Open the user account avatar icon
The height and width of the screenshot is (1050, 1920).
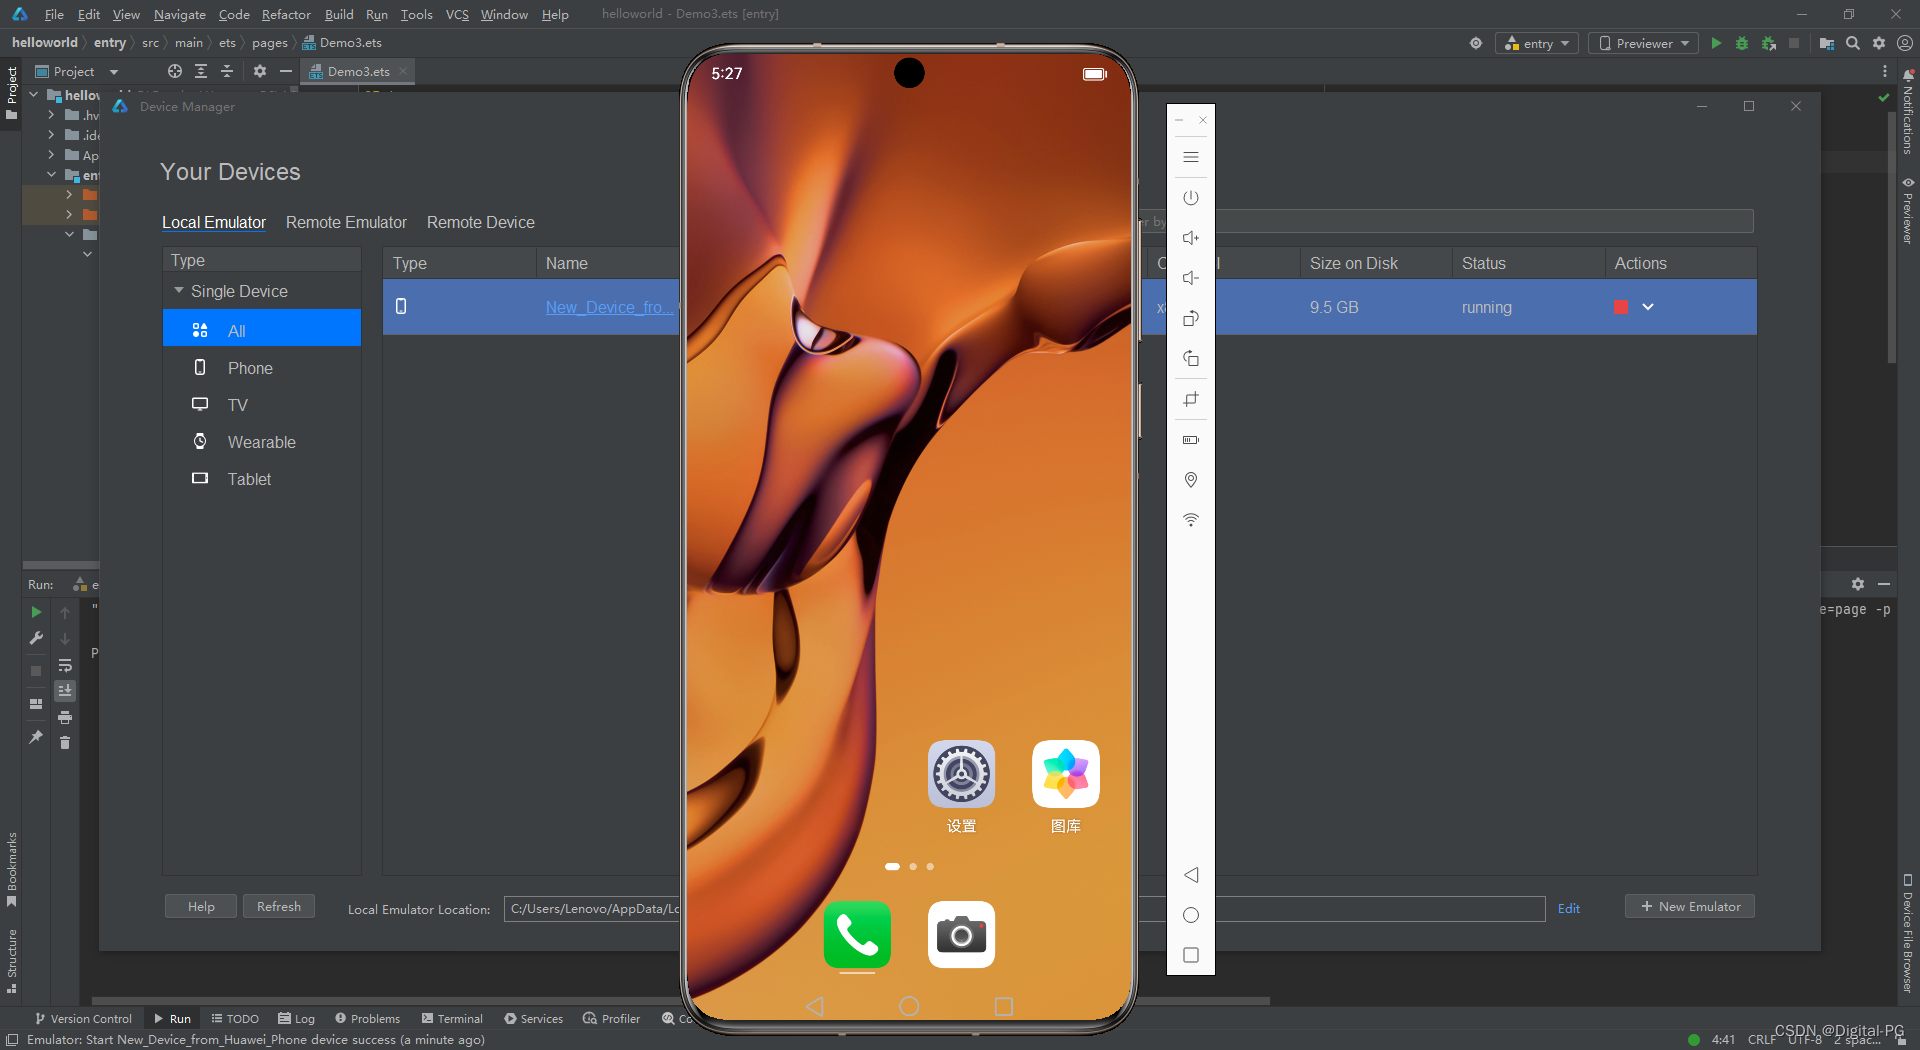tap(1905, 43)
